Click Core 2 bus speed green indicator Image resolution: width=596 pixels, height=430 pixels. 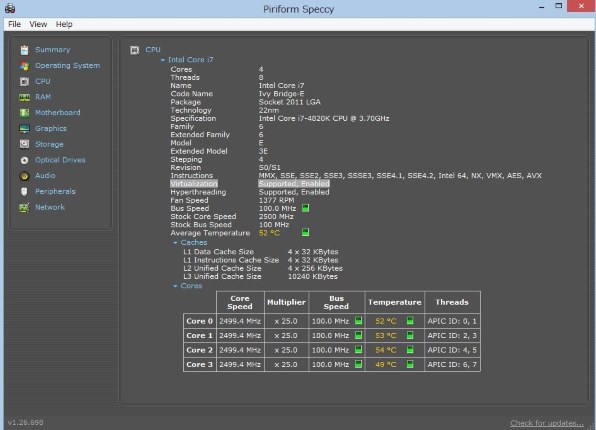coord(358,349)
